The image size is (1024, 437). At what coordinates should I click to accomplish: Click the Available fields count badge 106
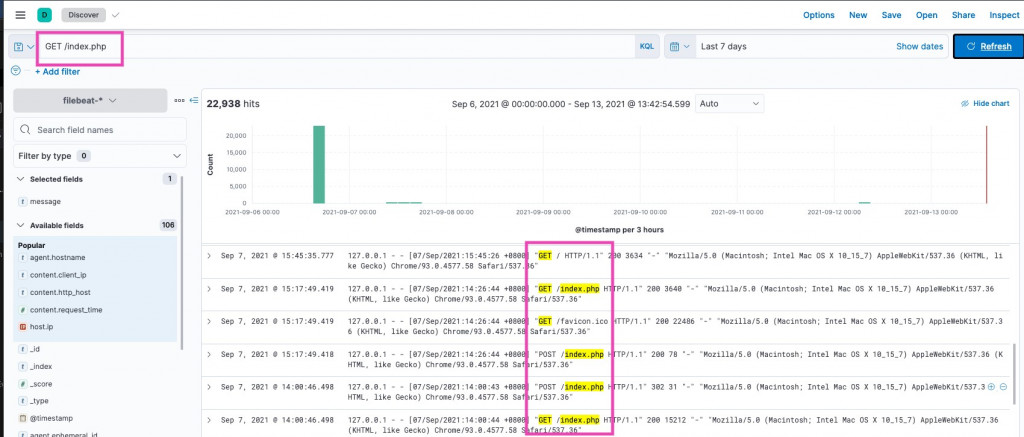[168, 225]
